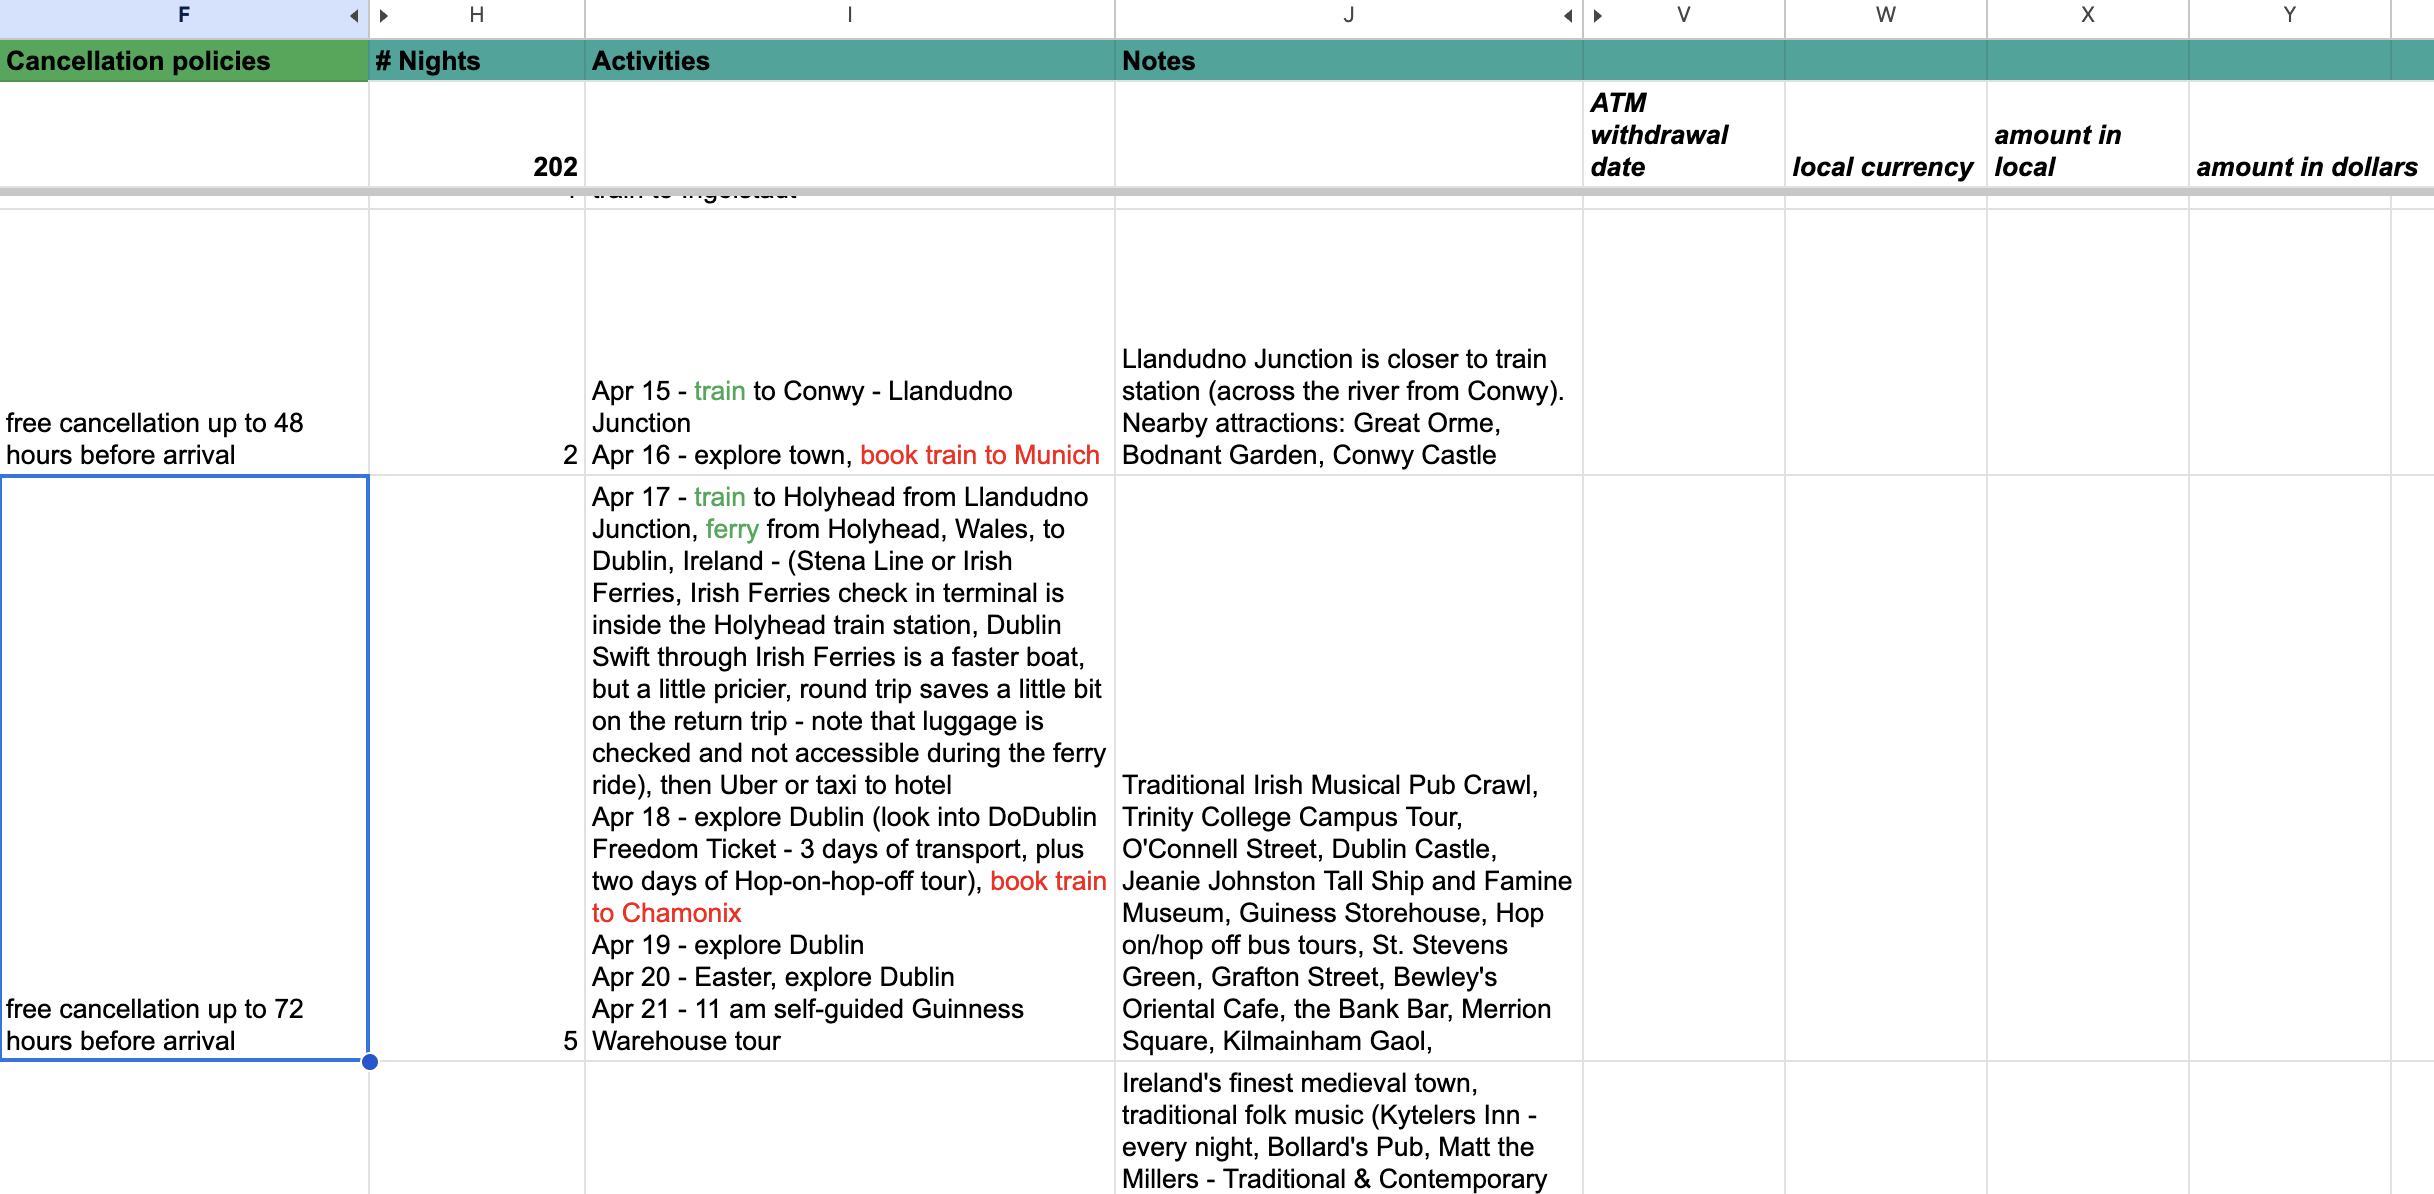Unhide columns using left arrow in J header
Viewport: 2434px width, 1194px height.
[1568, 16]
